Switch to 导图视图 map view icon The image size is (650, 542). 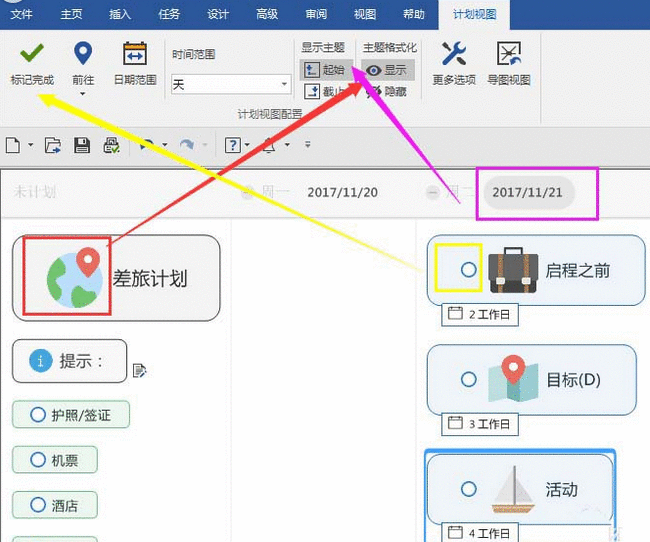(x=509, y=53)
